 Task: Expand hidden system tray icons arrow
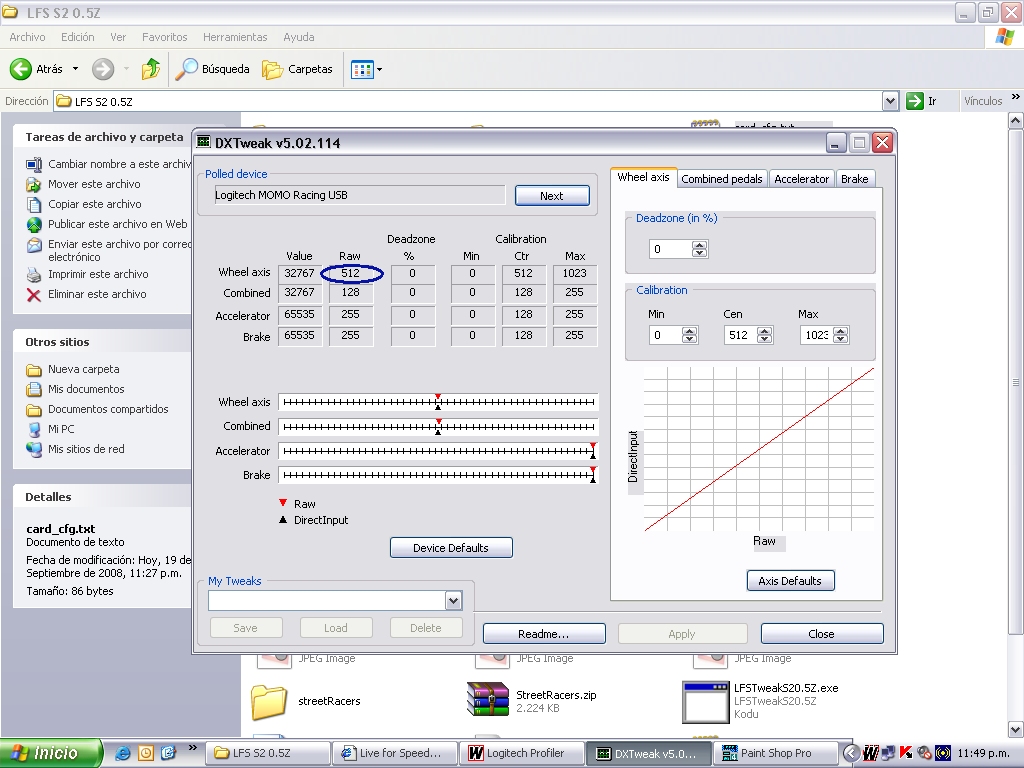click(x=850, y=753)
